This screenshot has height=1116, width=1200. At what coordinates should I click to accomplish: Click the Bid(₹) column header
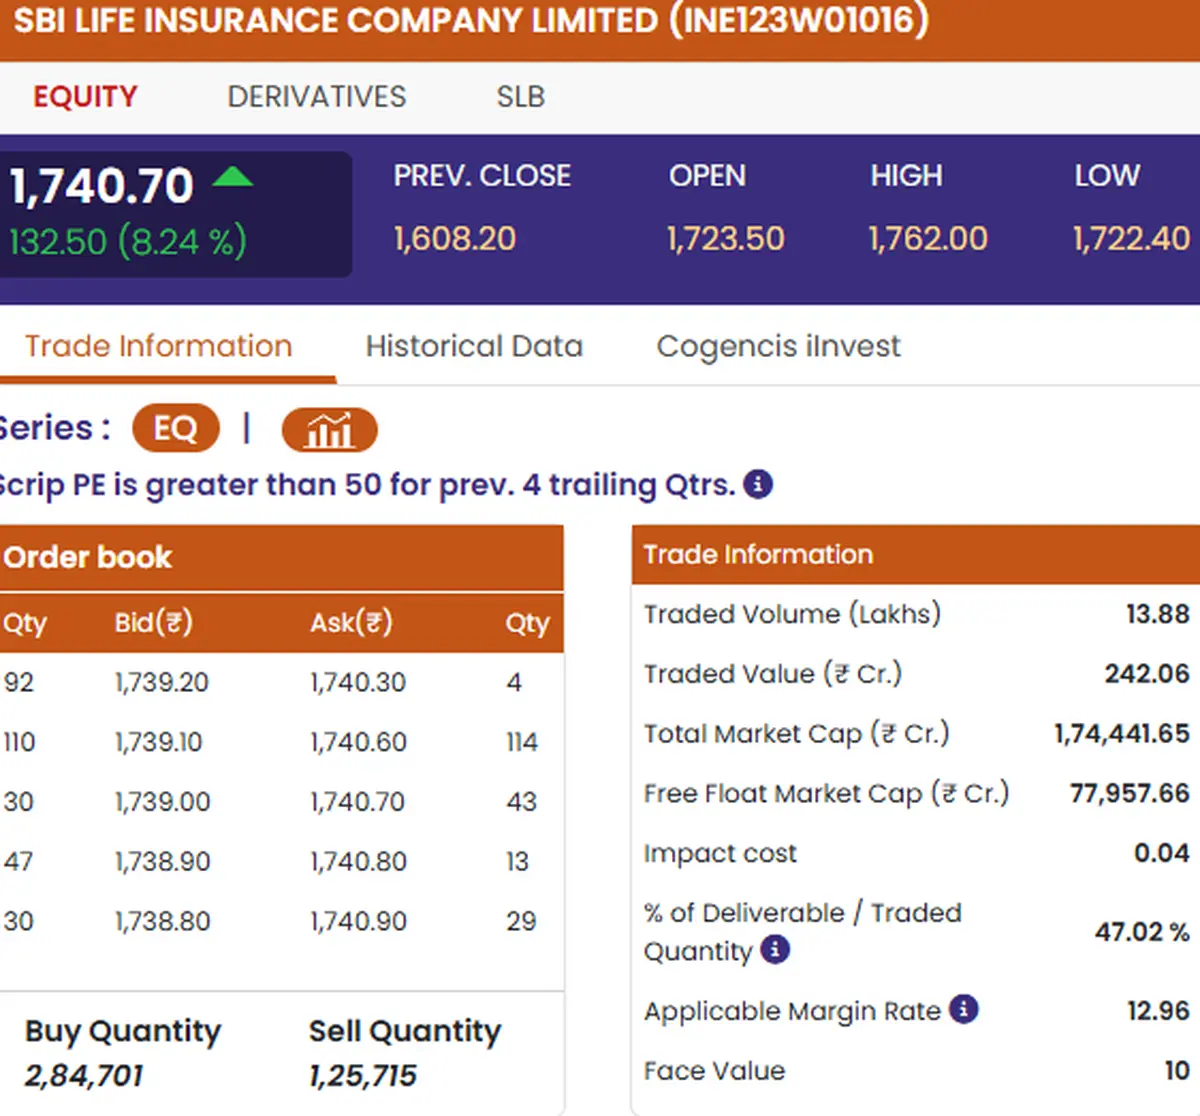tap(153, 623)
